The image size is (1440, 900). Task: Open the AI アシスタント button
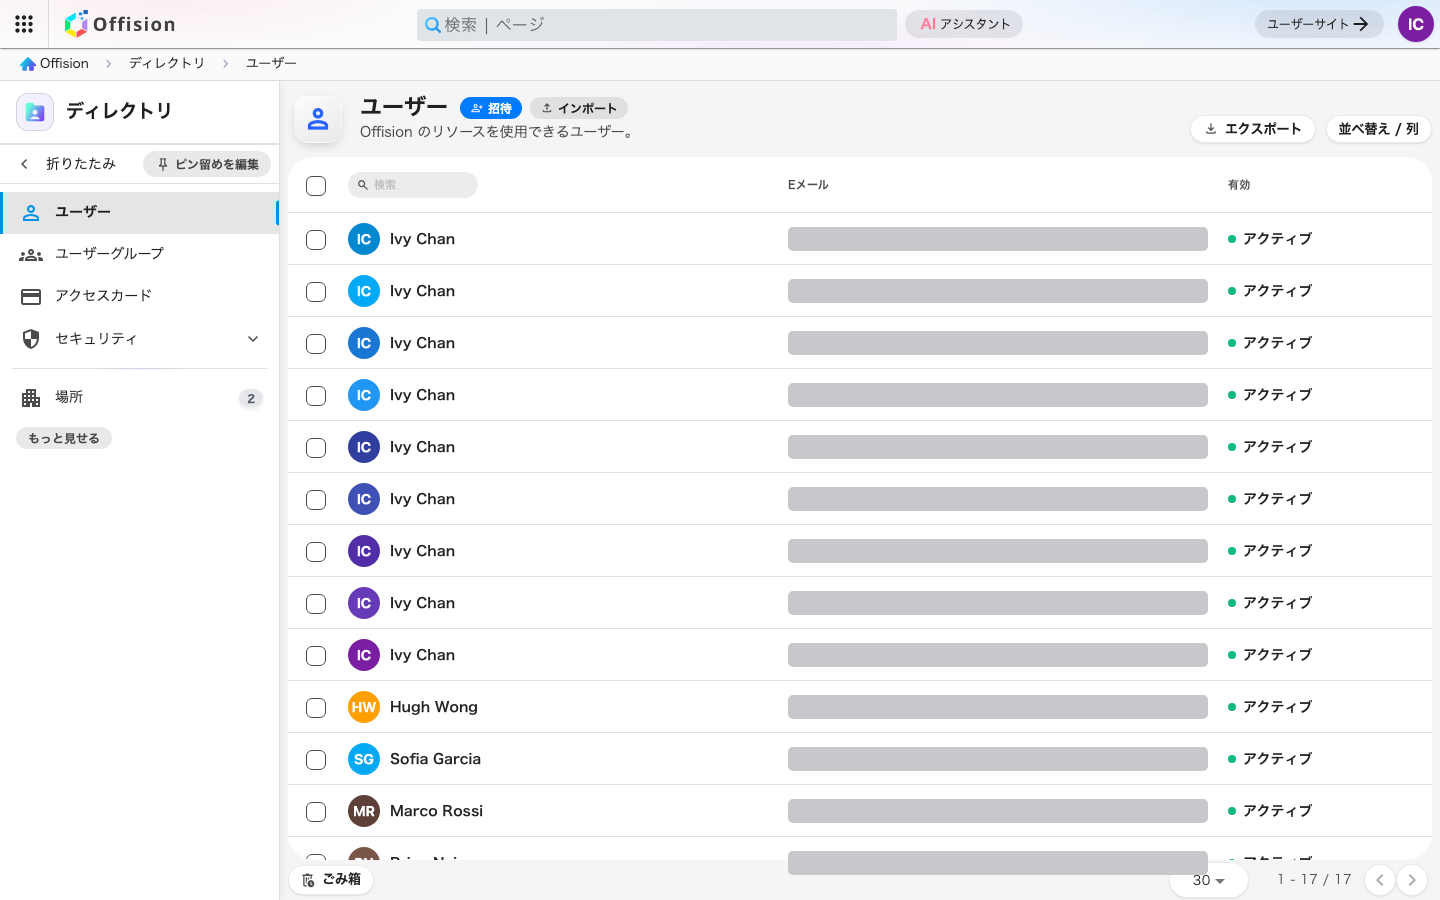pyautogui.click(x=964, y=24)
